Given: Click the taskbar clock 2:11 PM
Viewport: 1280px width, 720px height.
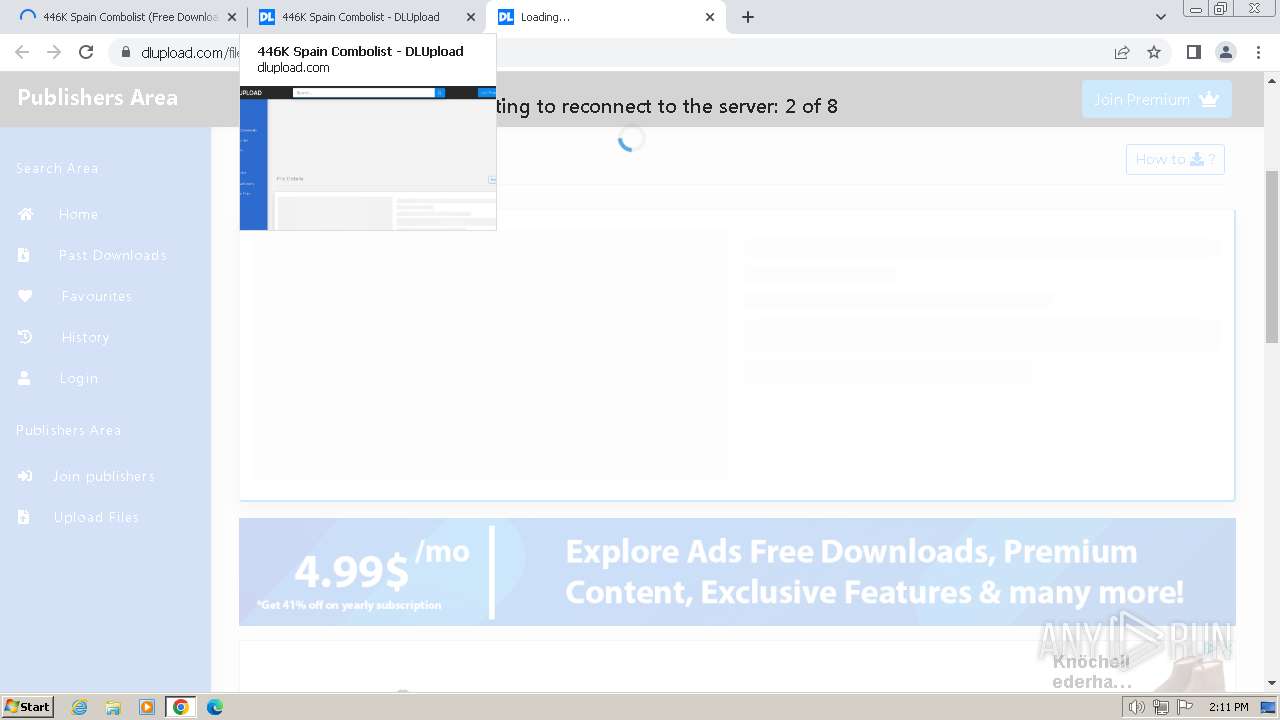Looking at the screenshot, I should pos(1229,707).
